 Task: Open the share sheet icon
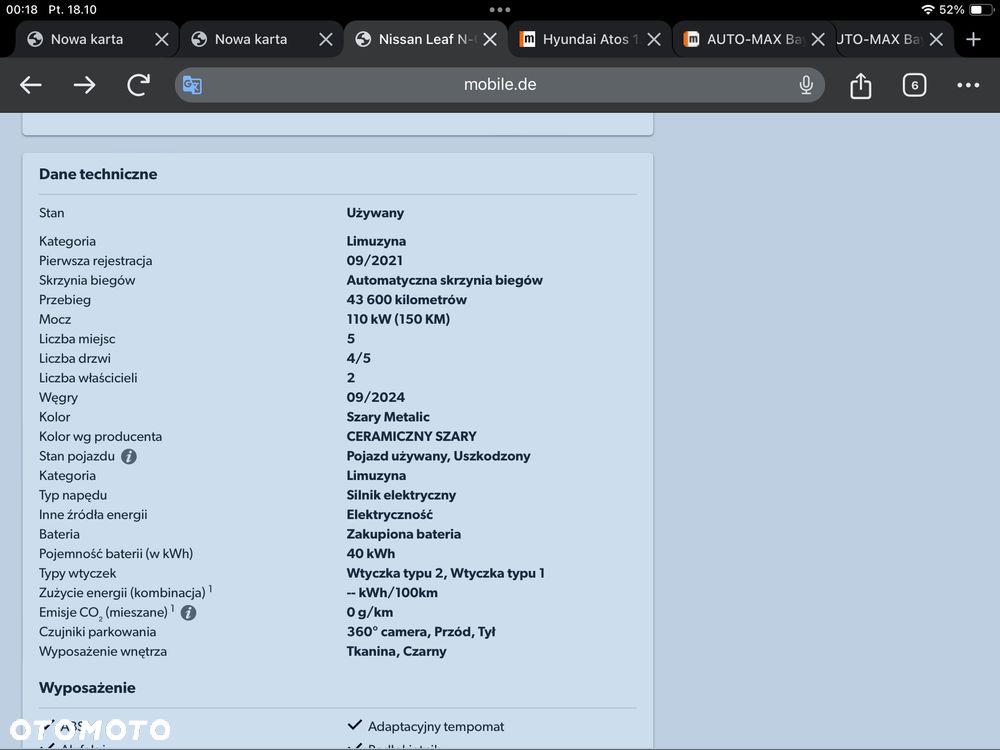[x=860, y=85]
